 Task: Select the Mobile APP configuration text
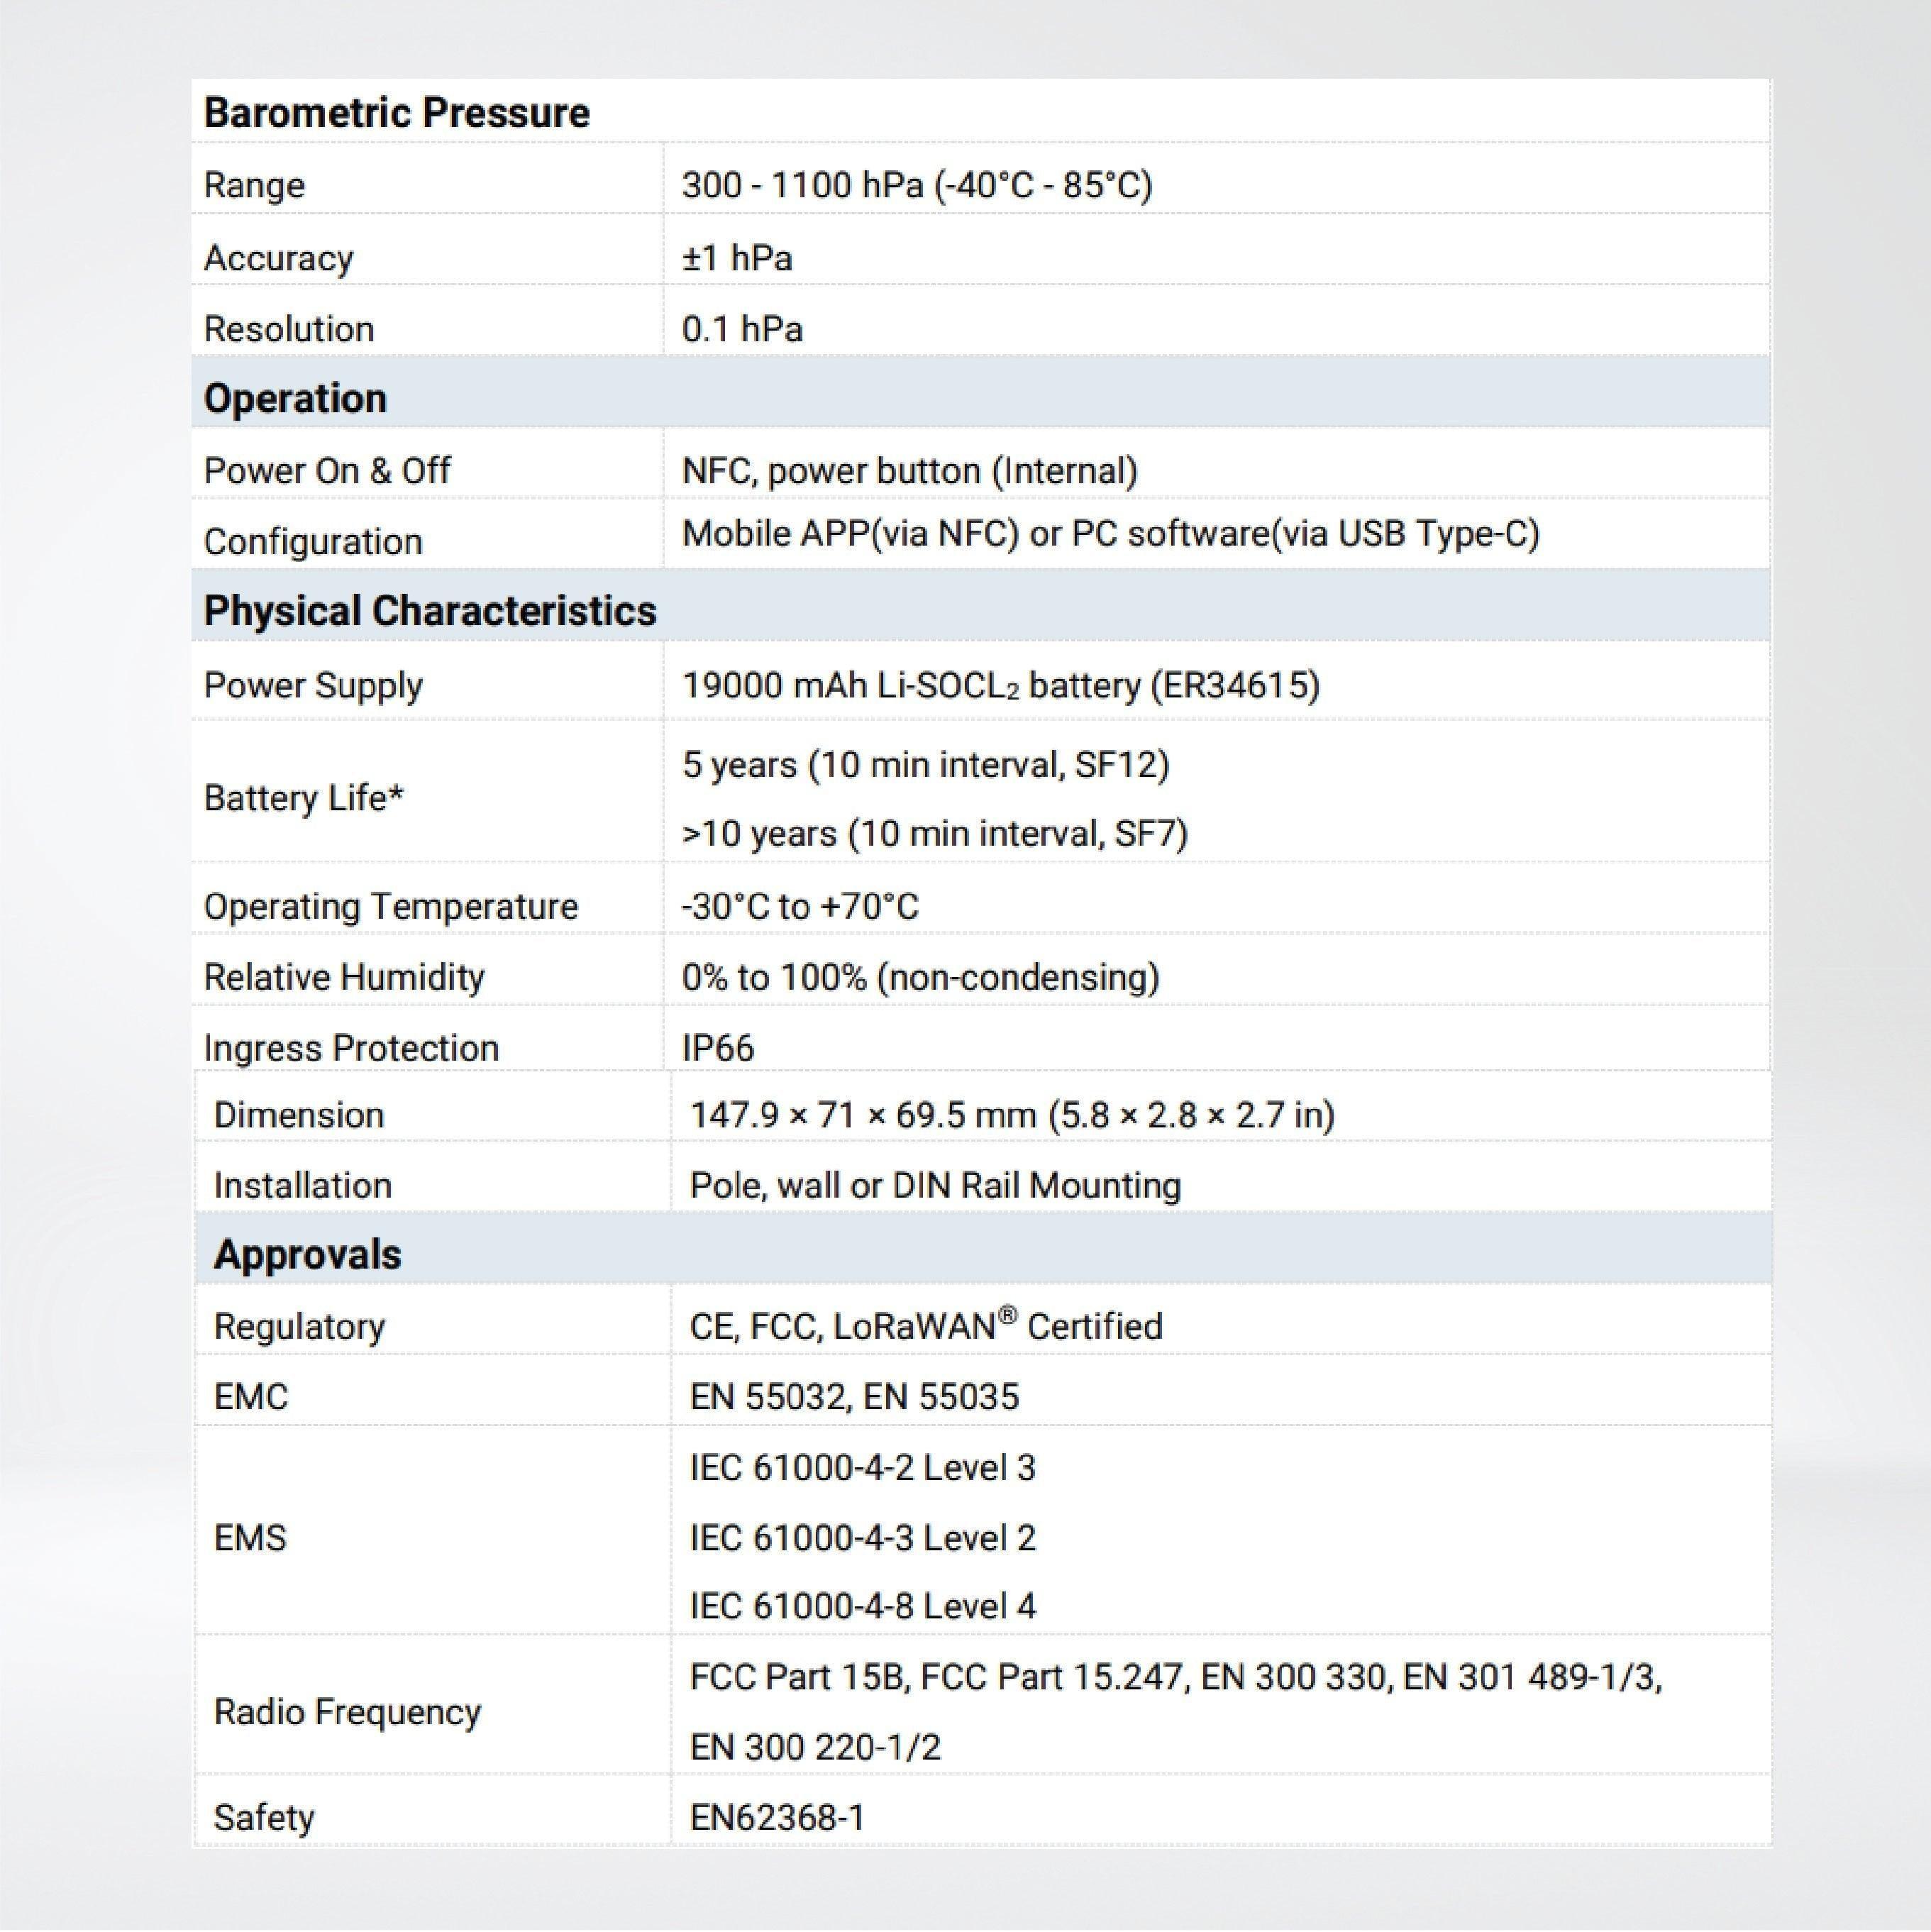(1110, 534)
